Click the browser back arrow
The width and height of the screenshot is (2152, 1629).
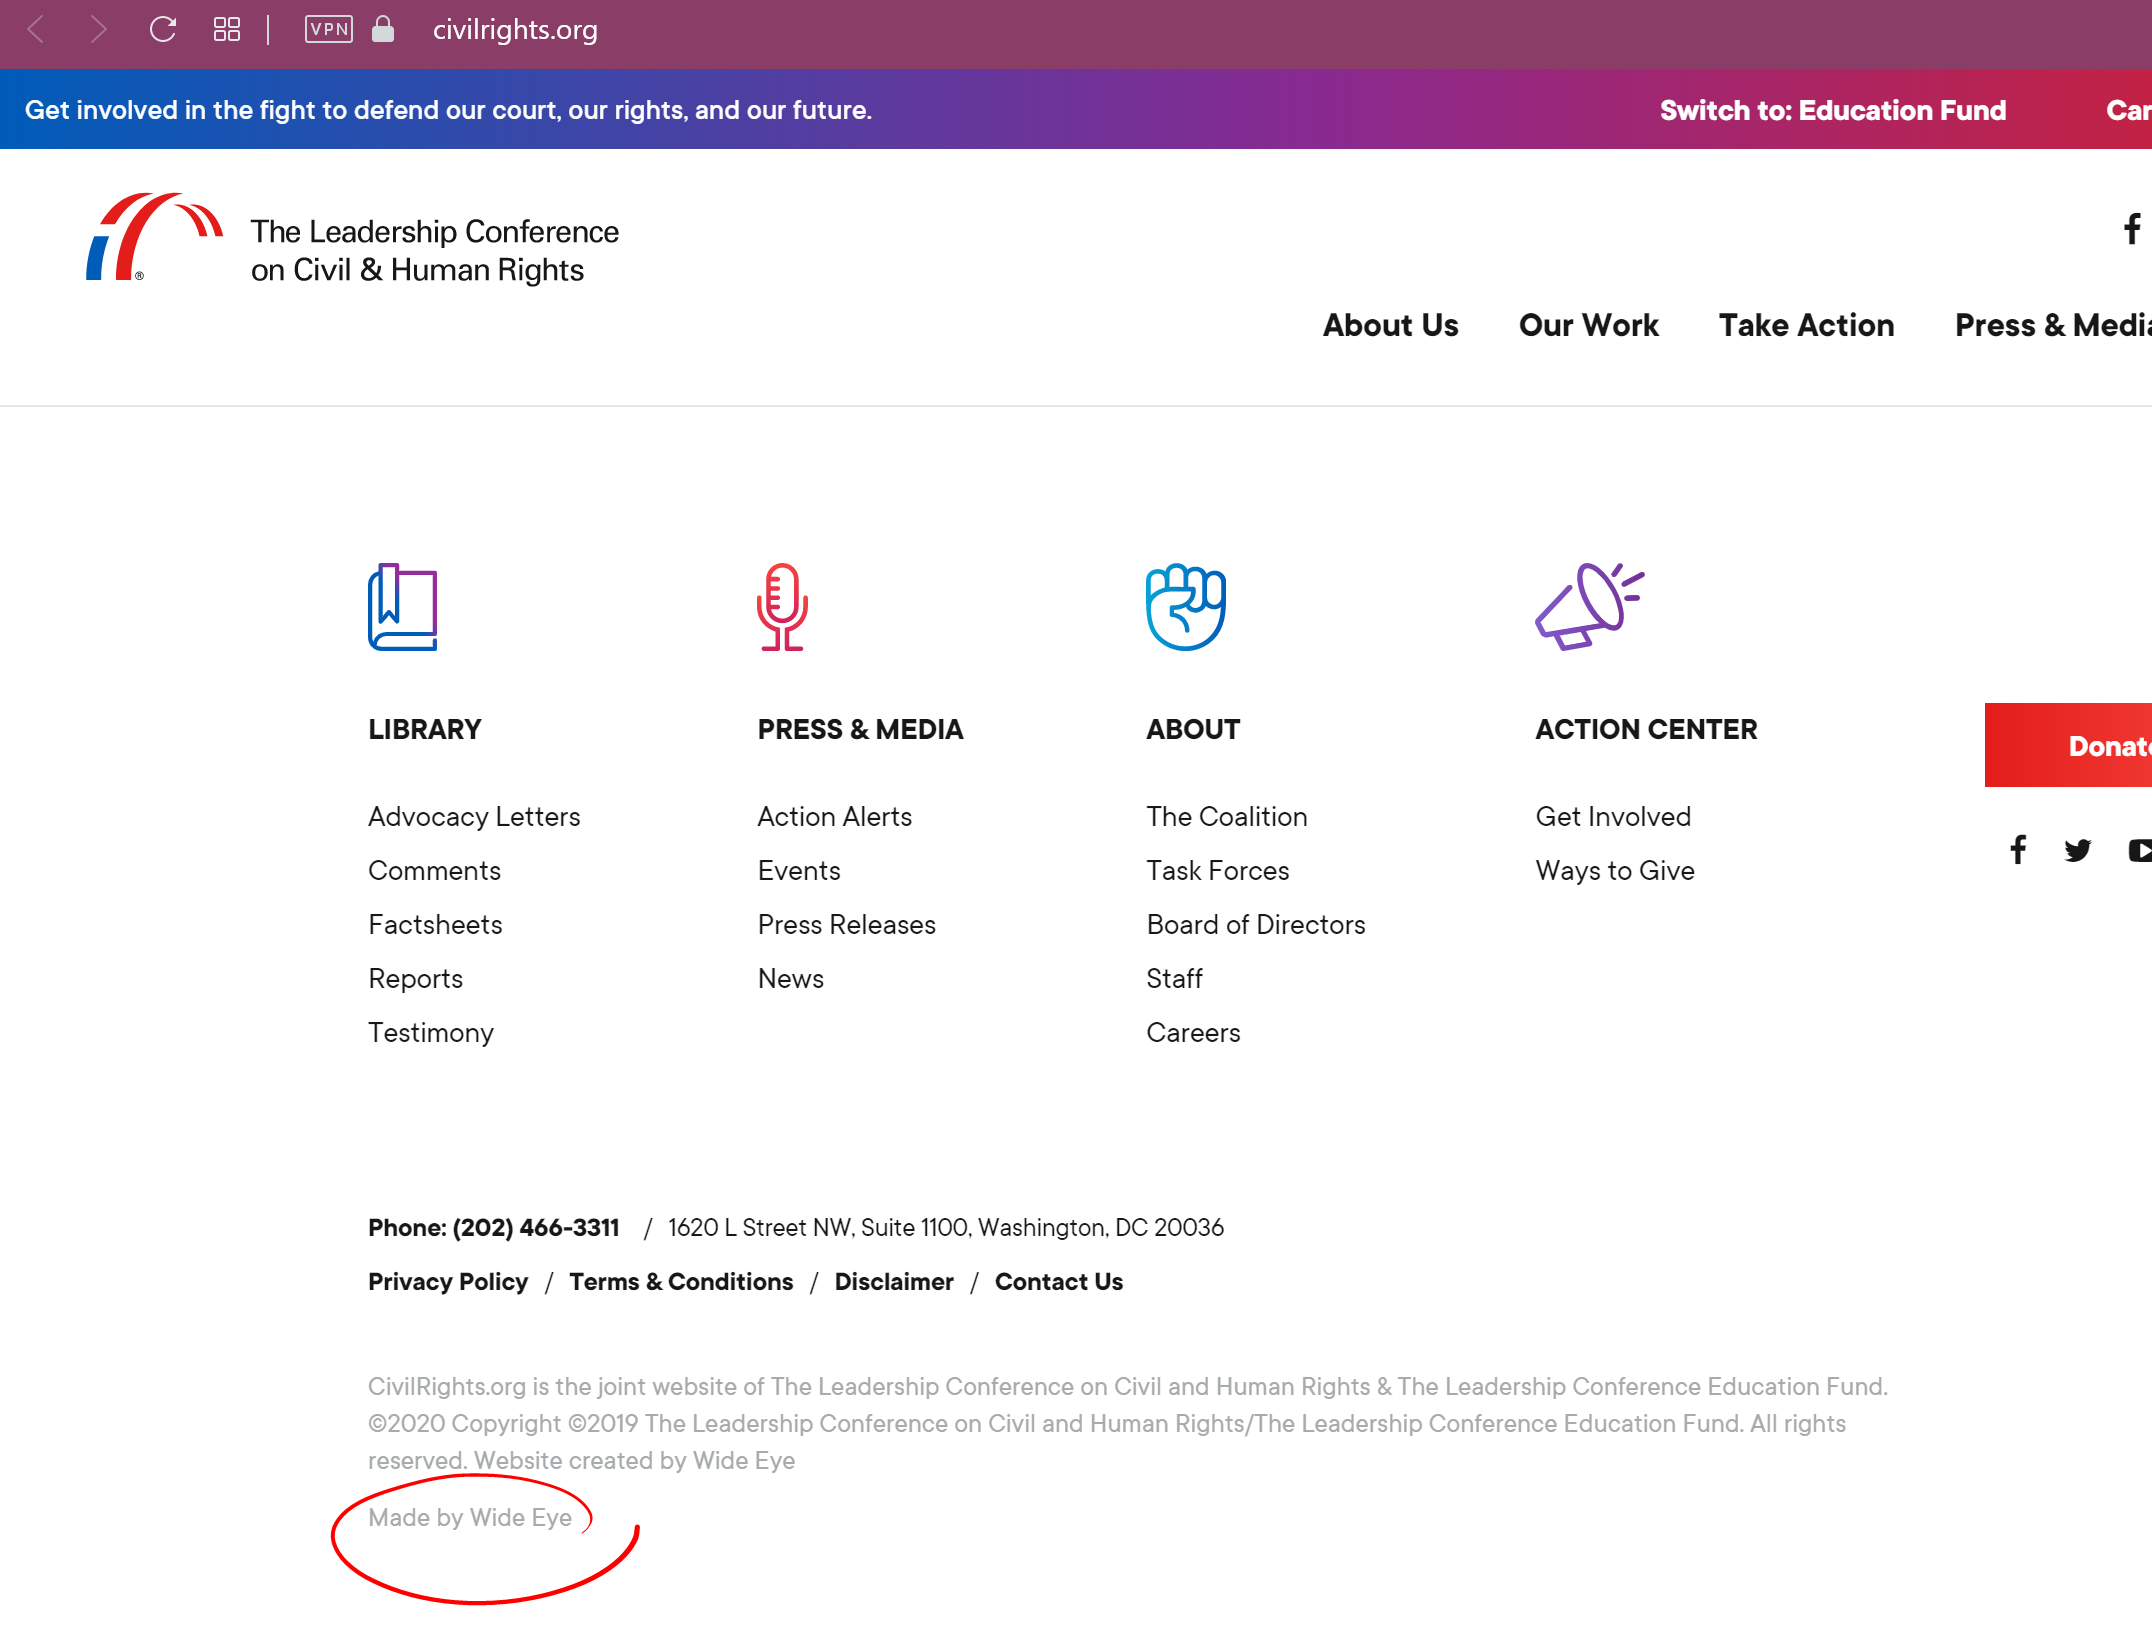click(36, 30)
